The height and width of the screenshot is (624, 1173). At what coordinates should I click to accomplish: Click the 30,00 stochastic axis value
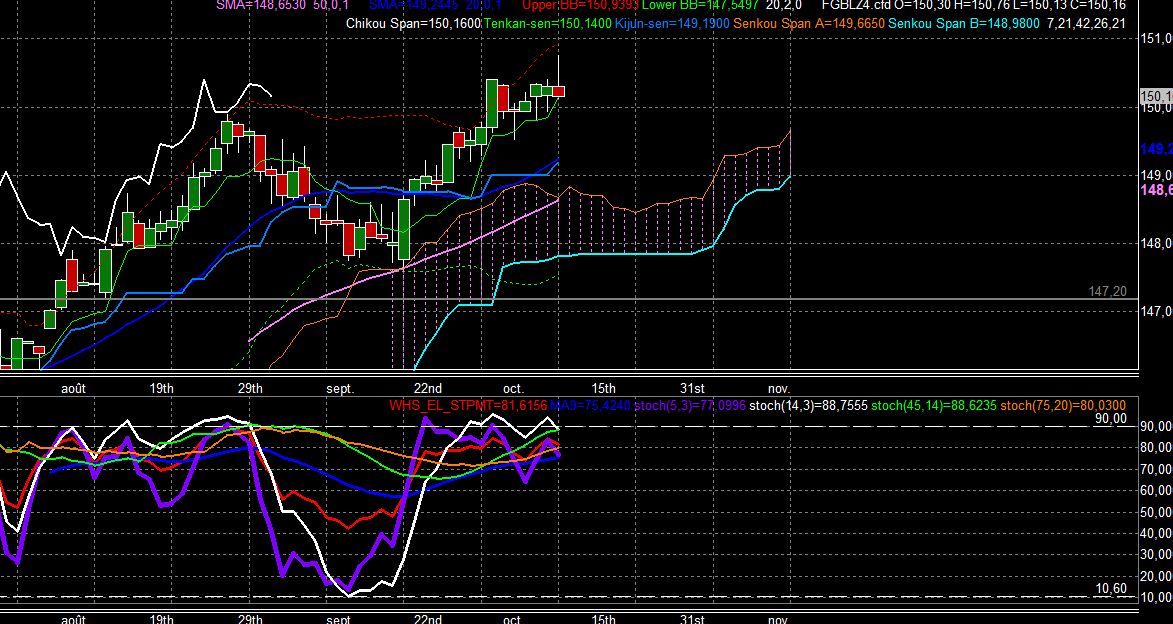(1157, 555)
